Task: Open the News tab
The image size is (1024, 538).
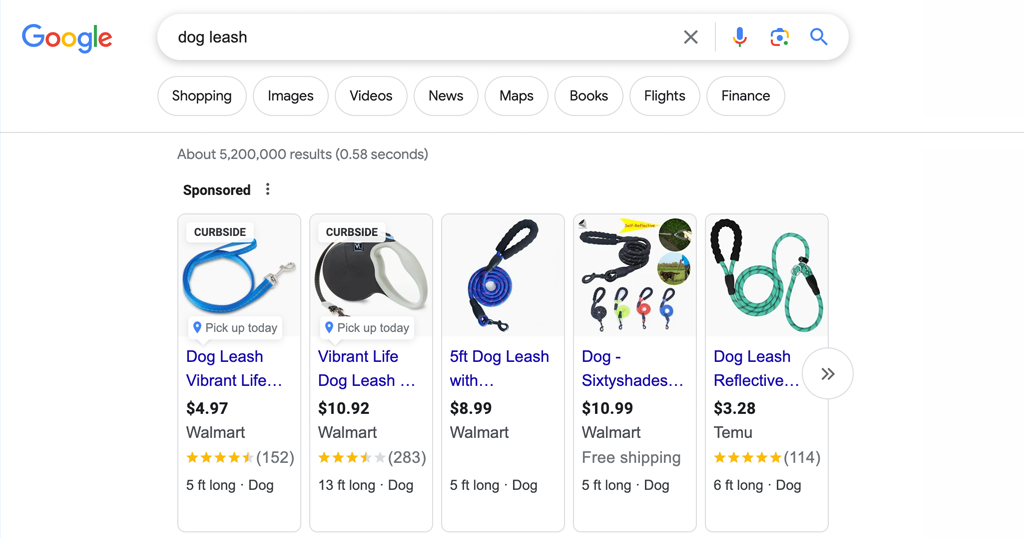Action: coord(446,96)
